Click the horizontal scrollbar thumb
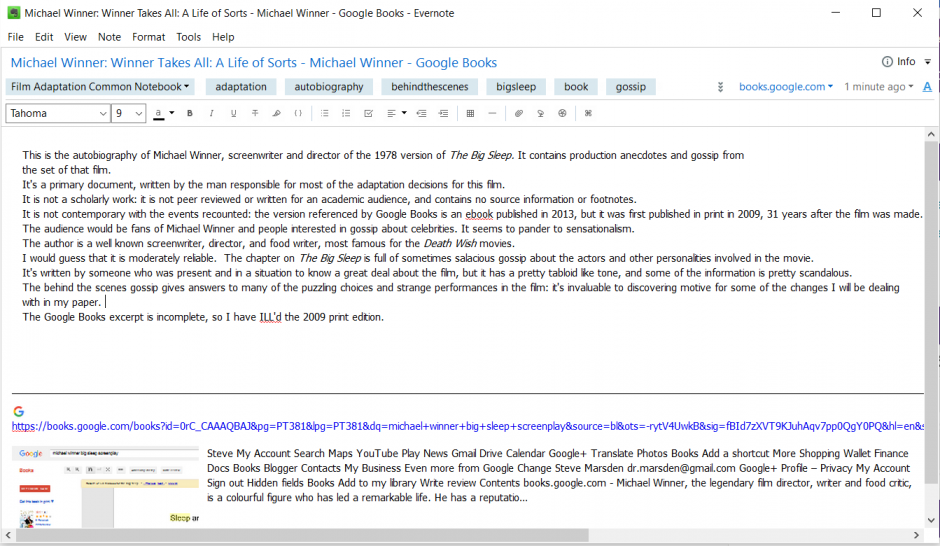940x546 pixels. tap(302, 535)
